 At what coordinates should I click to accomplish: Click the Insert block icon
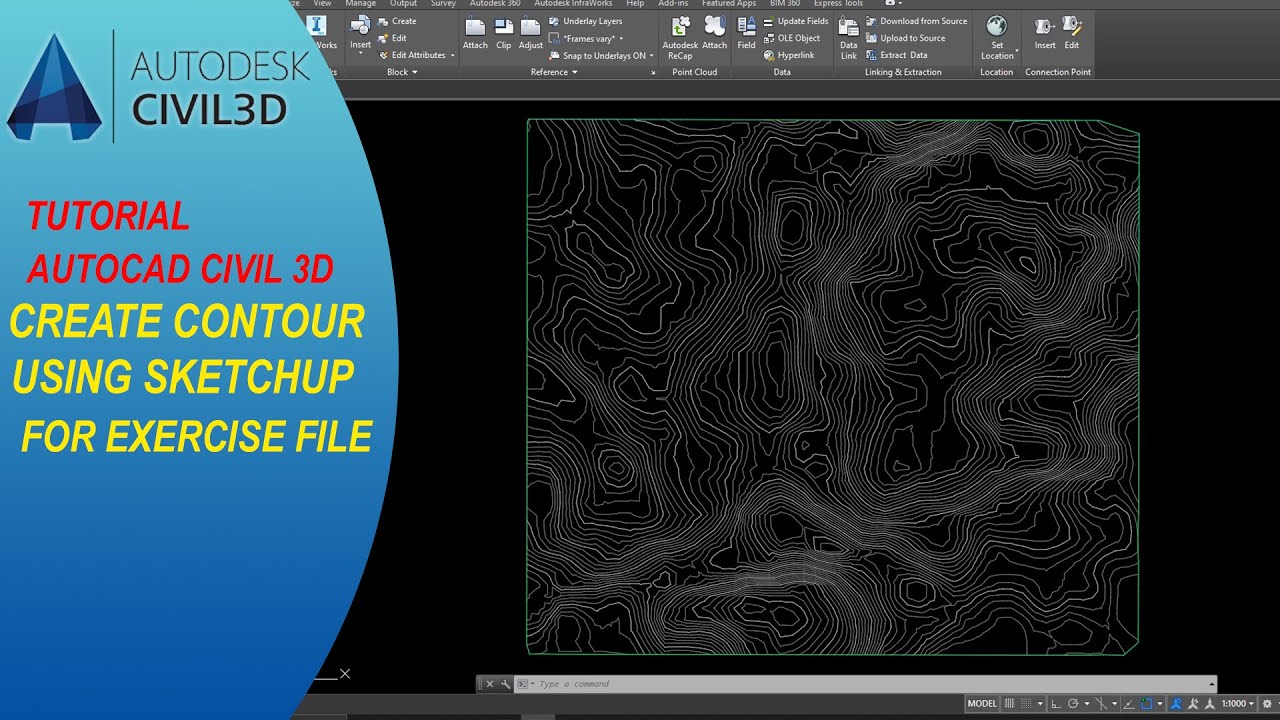coord(360,26)
